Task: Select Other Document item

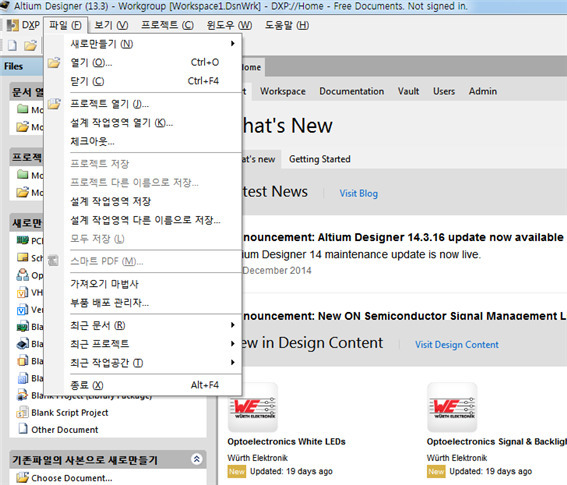Action: [65, 430]
